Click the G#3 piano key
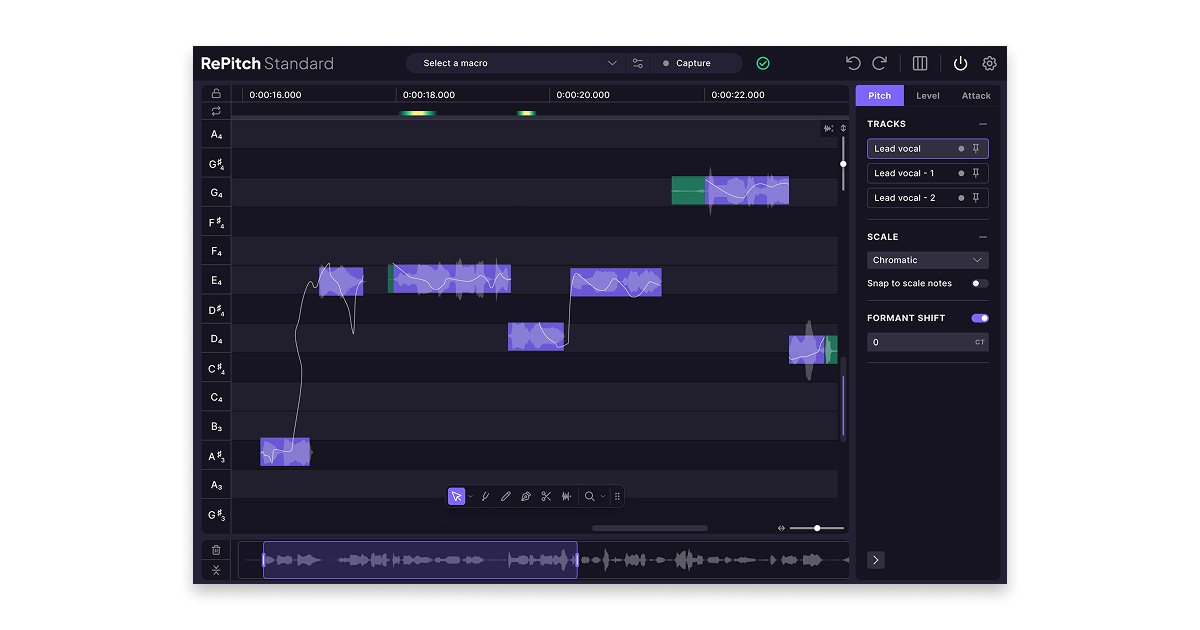 click(216, 515)
